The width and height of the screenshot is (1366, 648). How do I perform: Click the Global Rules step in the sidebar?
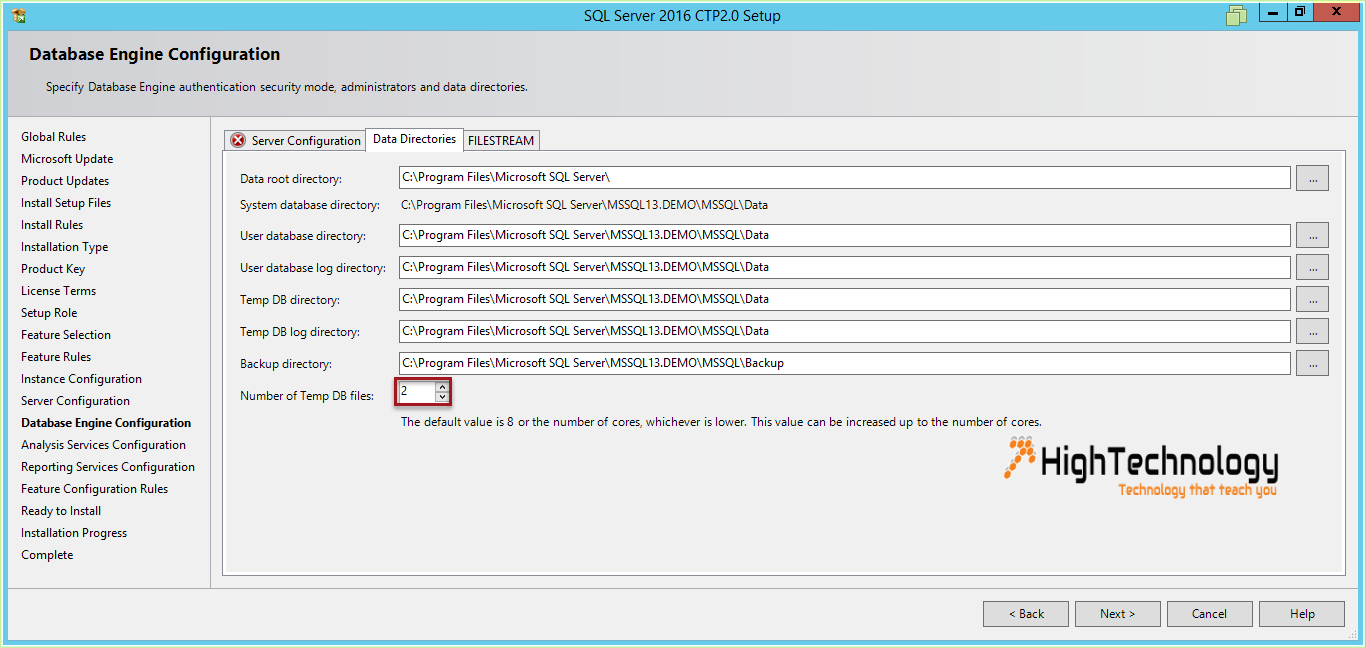(54, 137)
